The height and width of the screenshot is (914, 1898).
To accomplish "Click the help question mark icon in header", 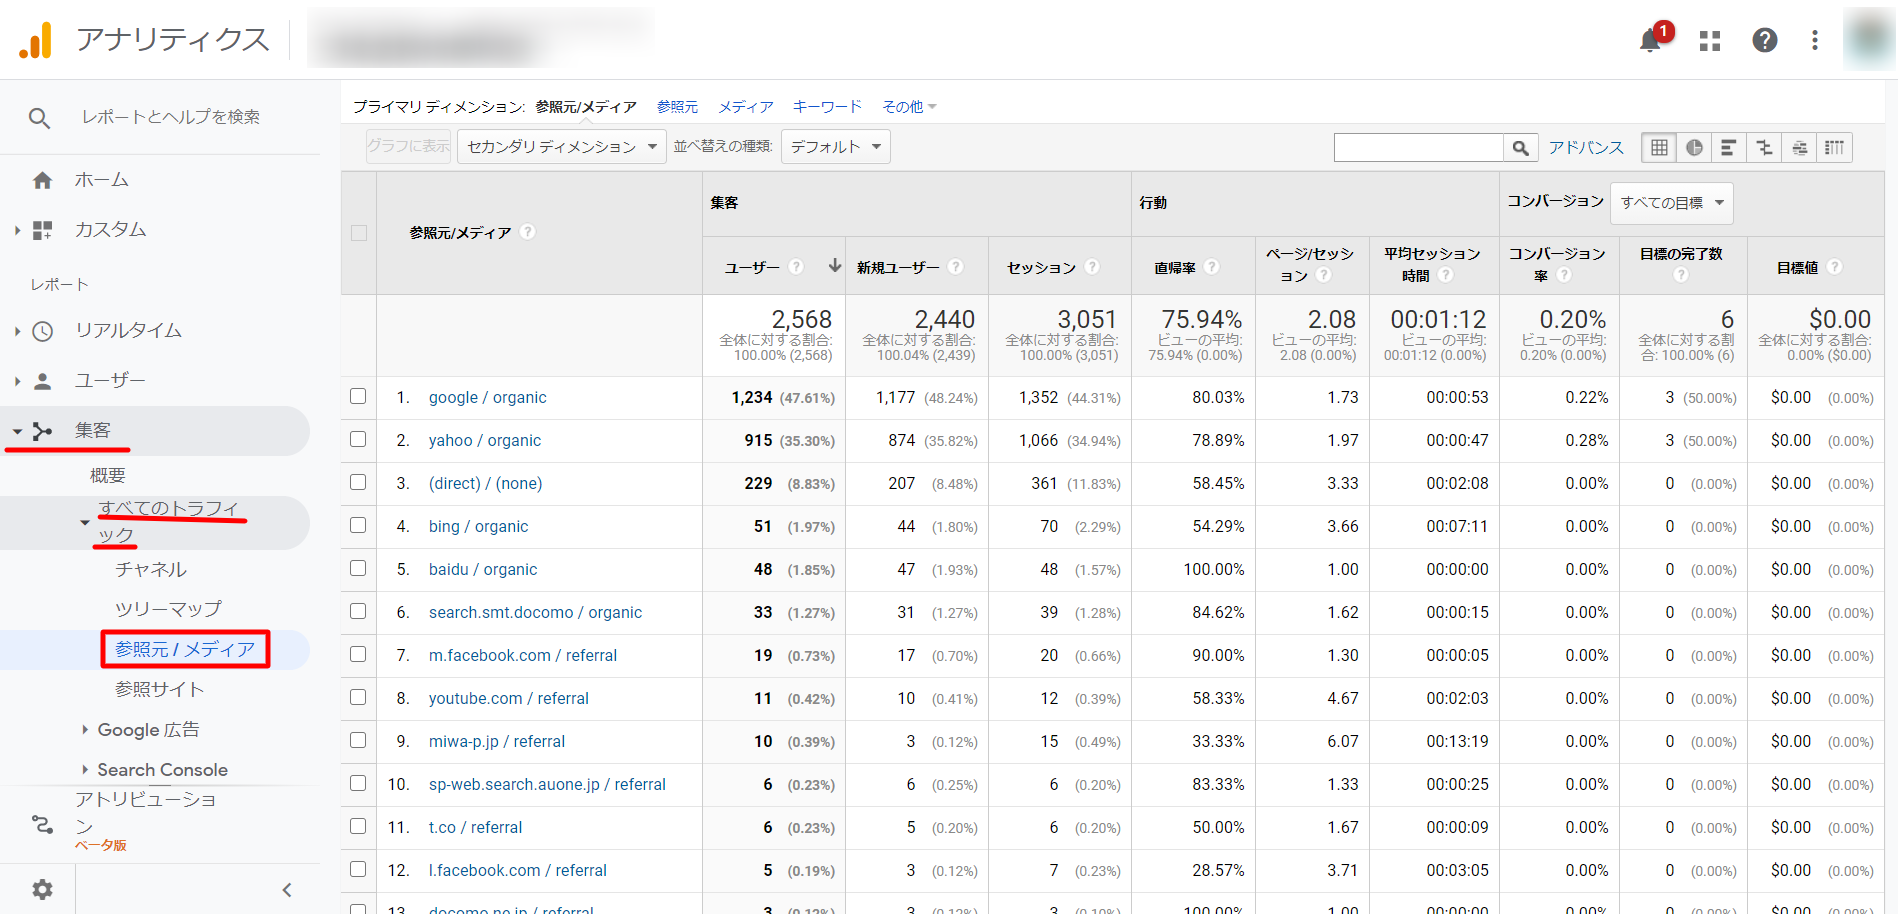I will [x=1765, y=40].
